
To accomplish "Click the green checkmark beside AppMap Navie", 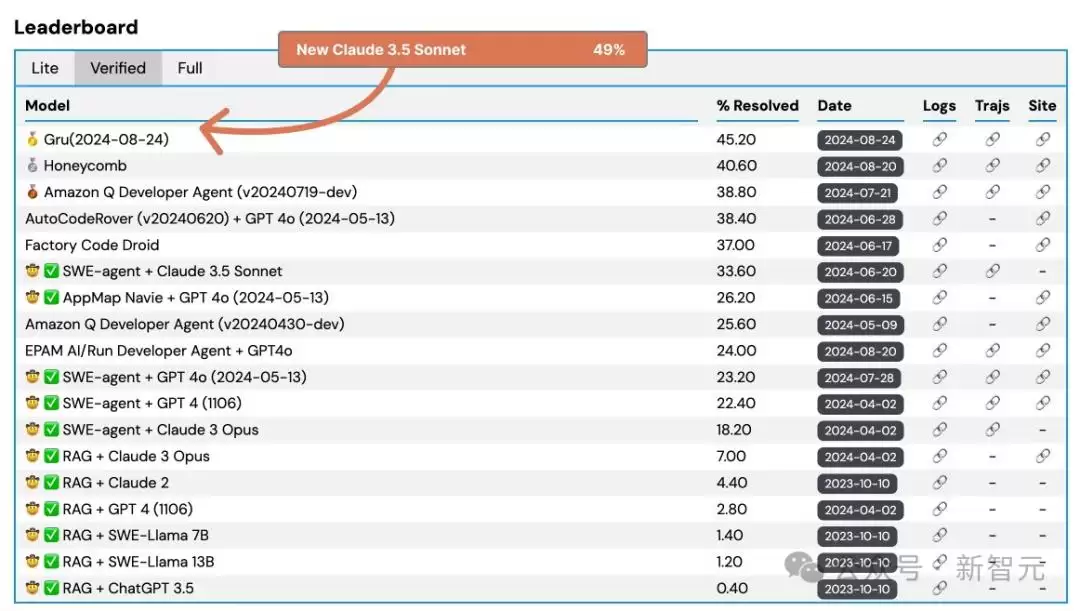I will (x=52, y=298).
